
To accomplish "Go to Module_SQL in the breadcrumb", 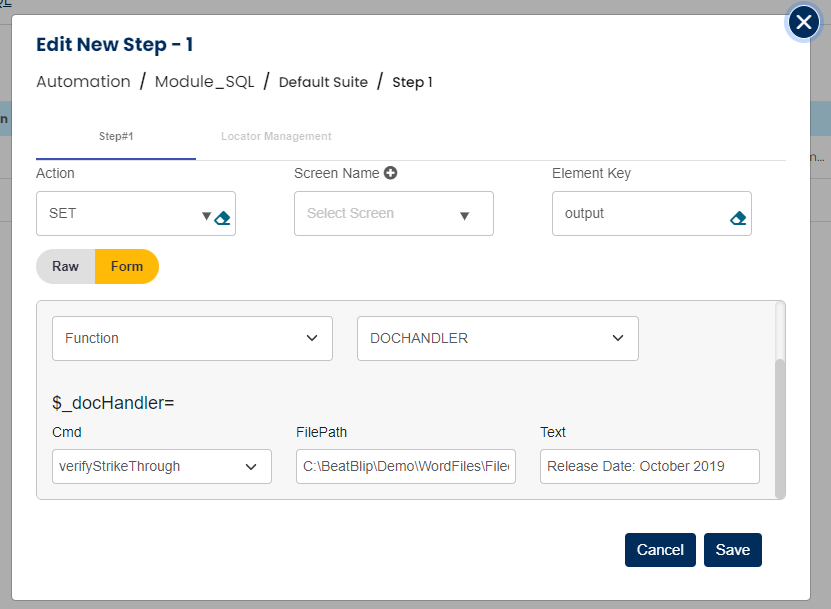I will [x=204, y=82].
